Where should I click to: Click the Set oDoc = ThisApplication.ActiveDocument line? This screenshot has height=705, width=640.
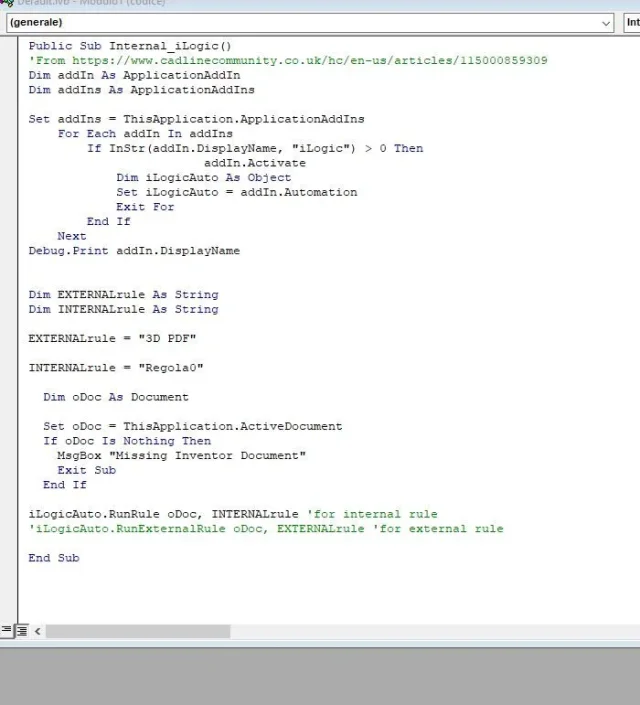(x=193, y=426)
